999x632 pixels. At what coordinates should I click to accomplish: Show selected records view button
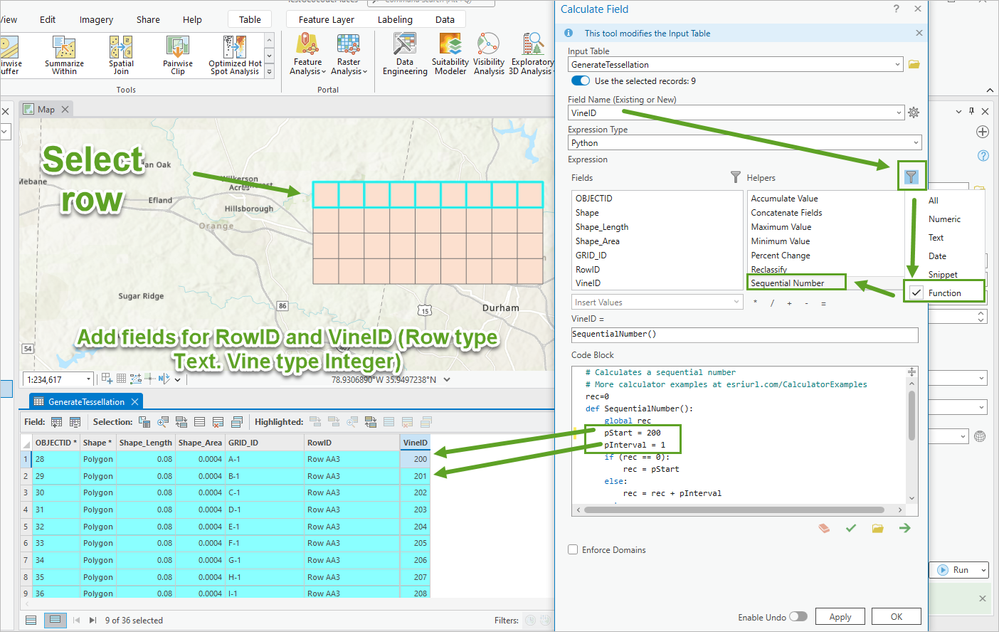coord(55,620)
